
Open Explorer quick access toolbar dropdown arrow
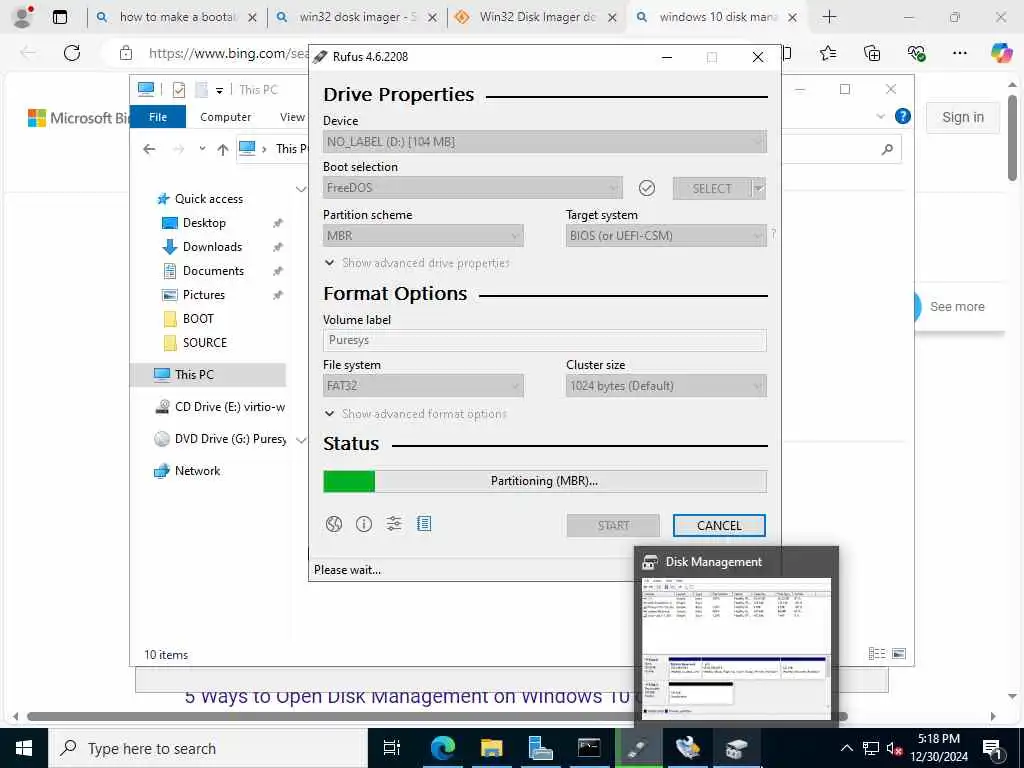(219, 90)
